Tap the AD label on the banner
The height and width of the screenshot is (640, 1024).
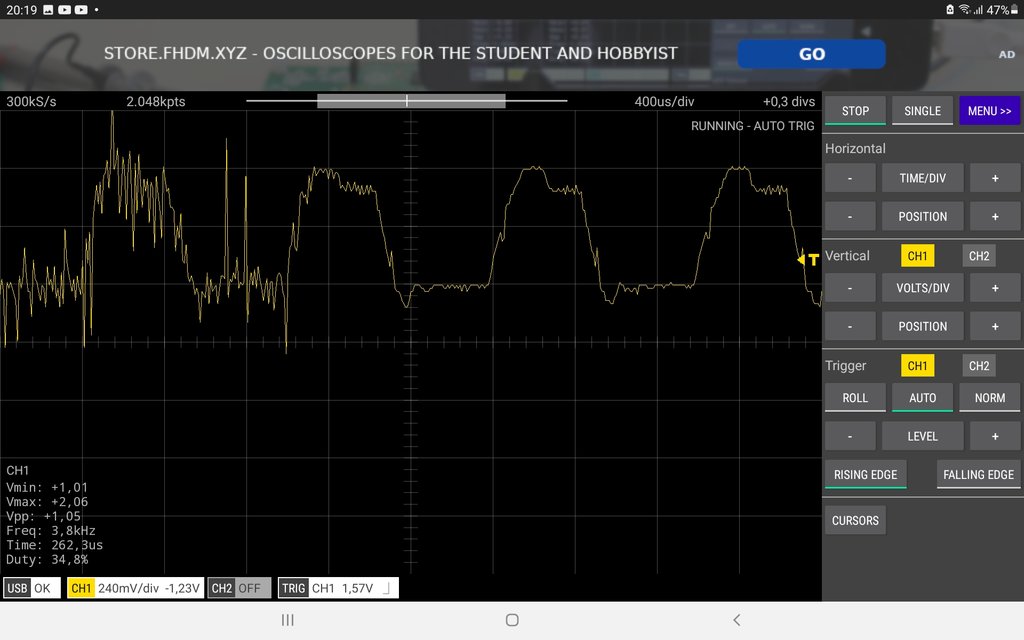tap(1006, 55)
